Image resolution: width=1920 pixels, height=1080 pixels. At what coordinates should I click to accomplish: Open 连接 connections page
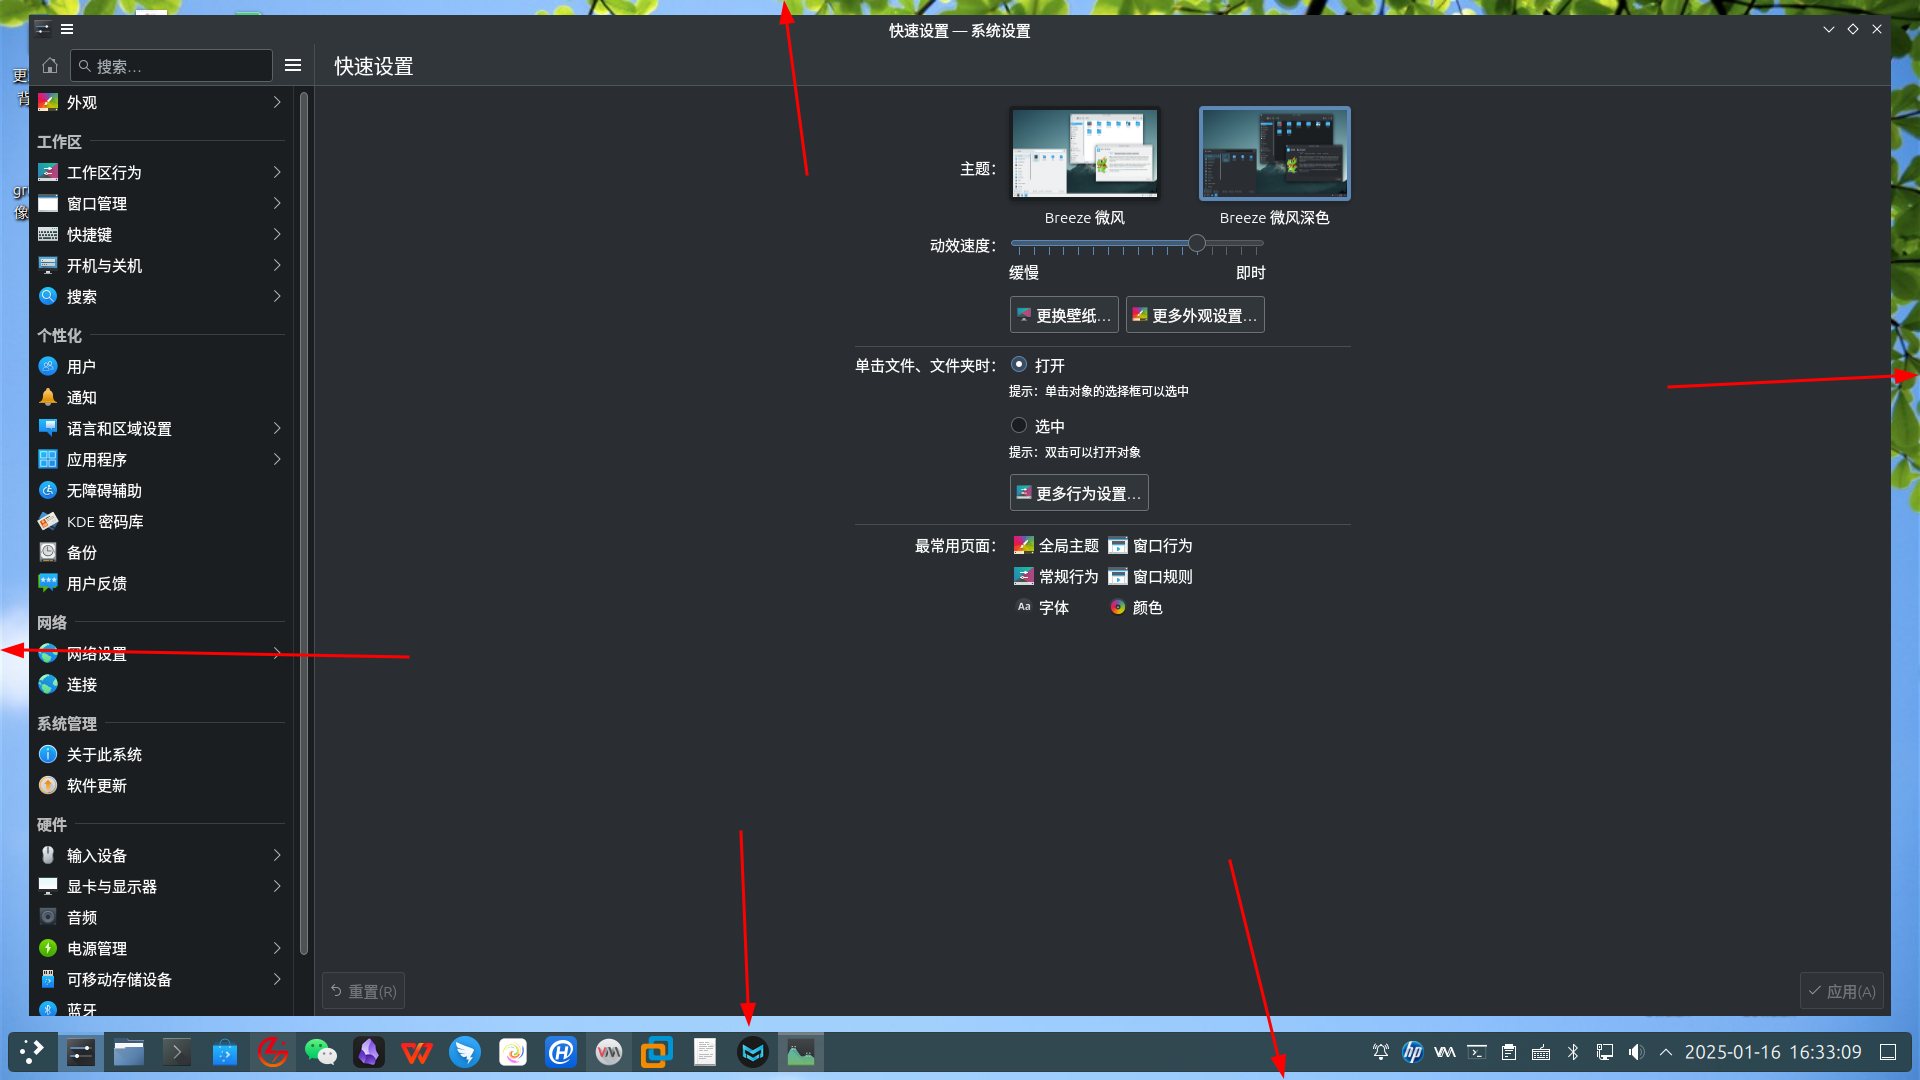tap(161, 685)
